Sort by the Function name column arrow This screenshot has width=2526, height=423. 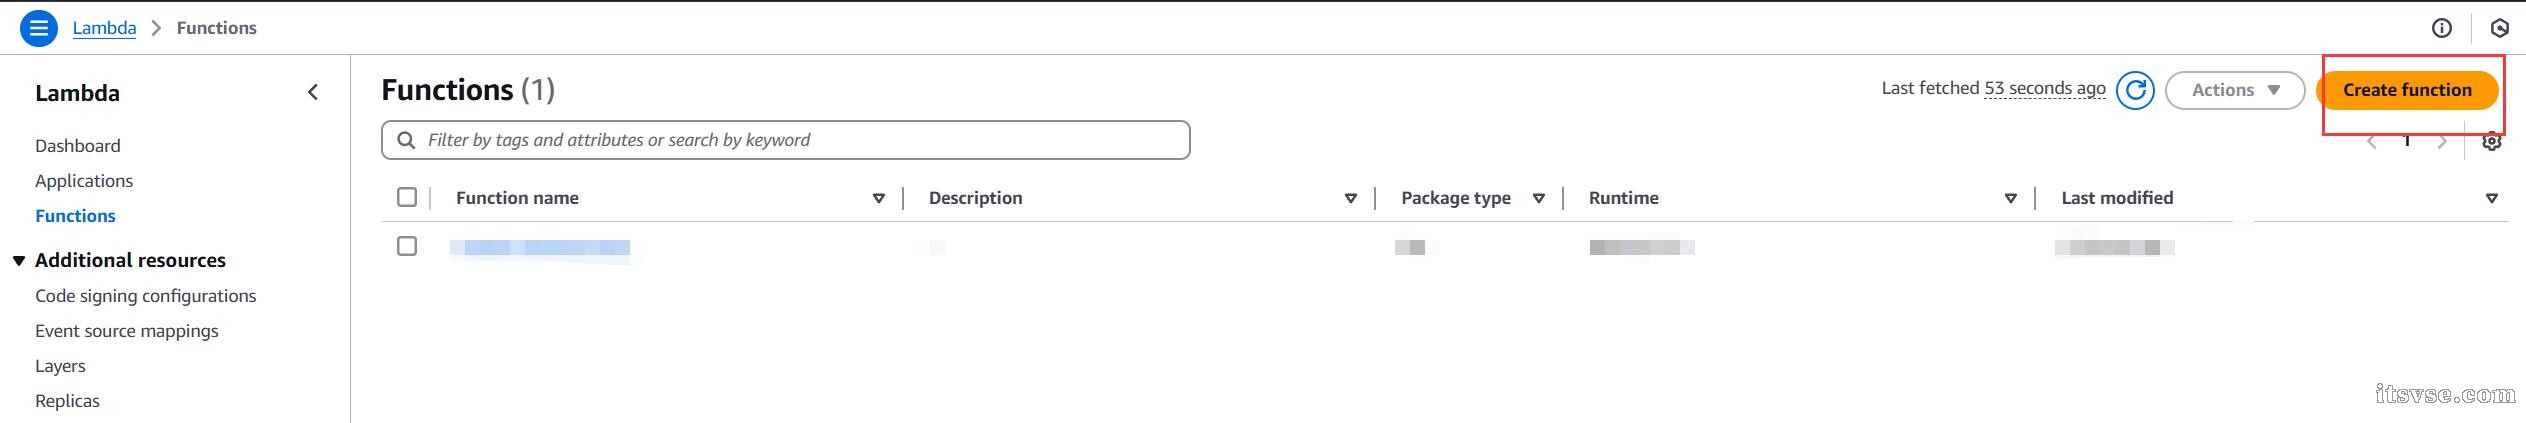(879, 198)
